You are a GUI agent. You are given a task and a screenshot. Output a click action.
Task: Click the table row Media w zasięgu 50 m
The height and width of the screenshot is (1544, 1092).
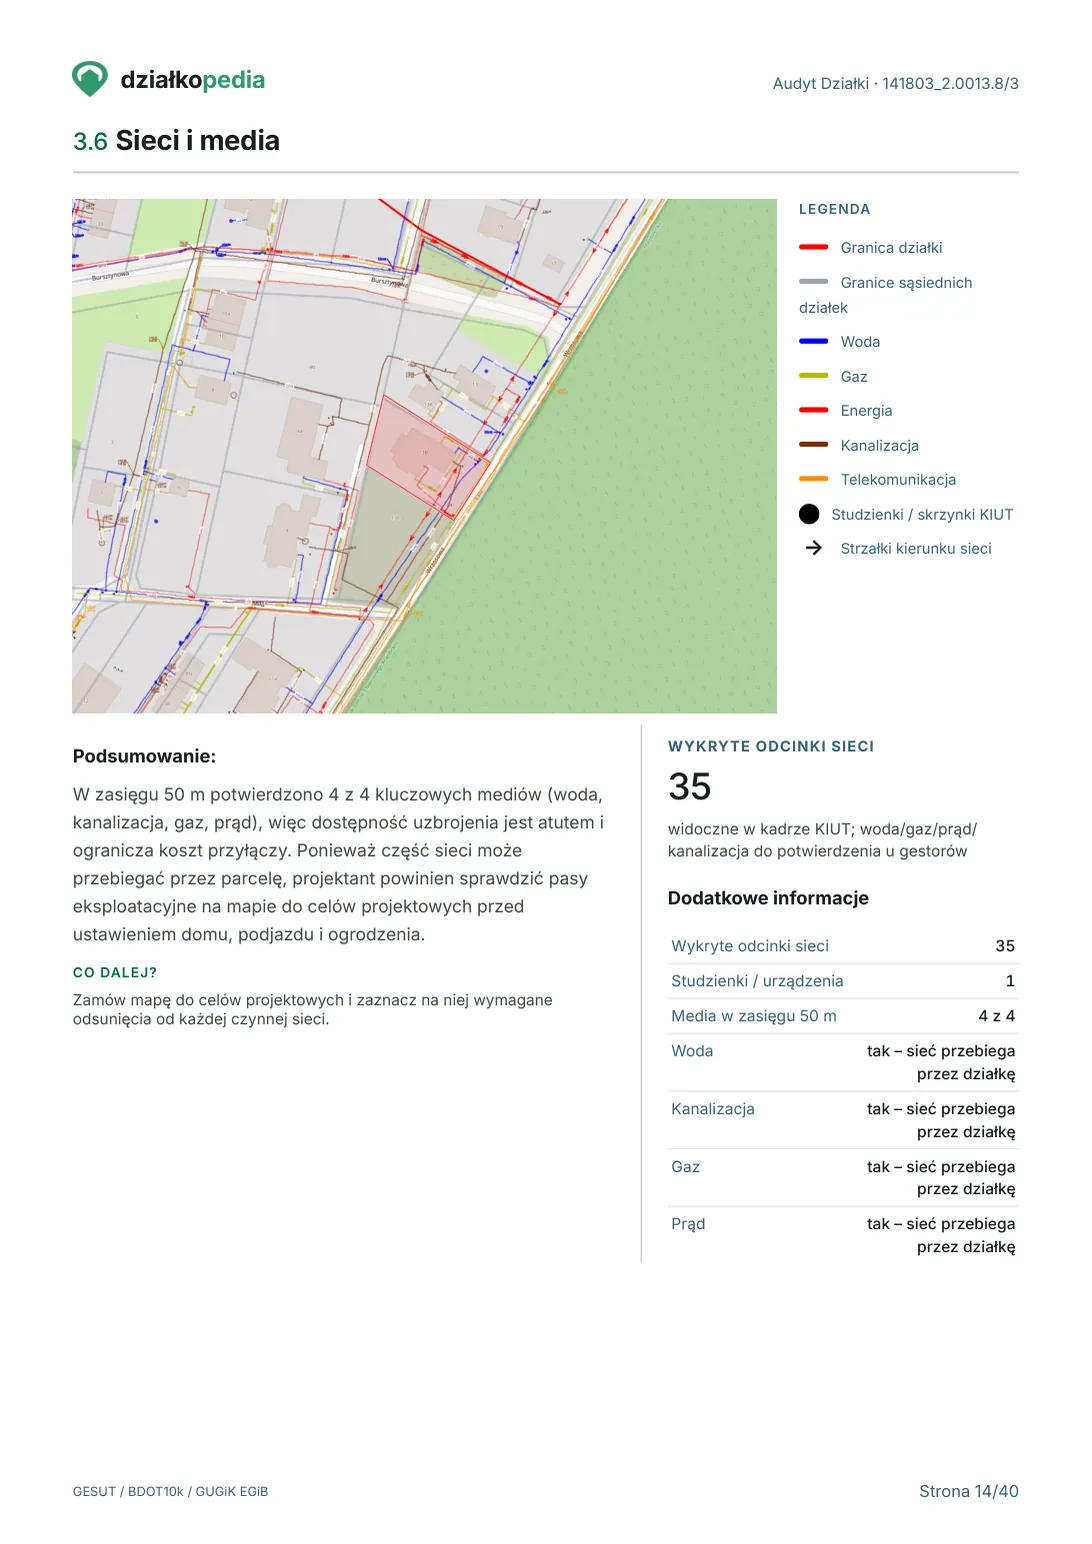pos(843,1016)
